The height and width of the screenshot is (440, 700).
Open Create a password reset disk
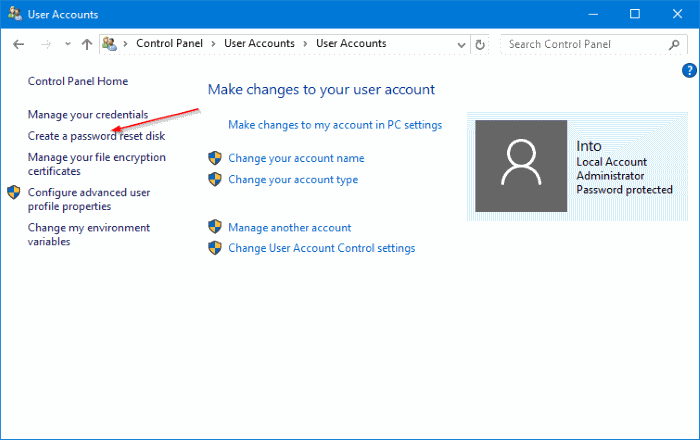(x=96, y=136)
